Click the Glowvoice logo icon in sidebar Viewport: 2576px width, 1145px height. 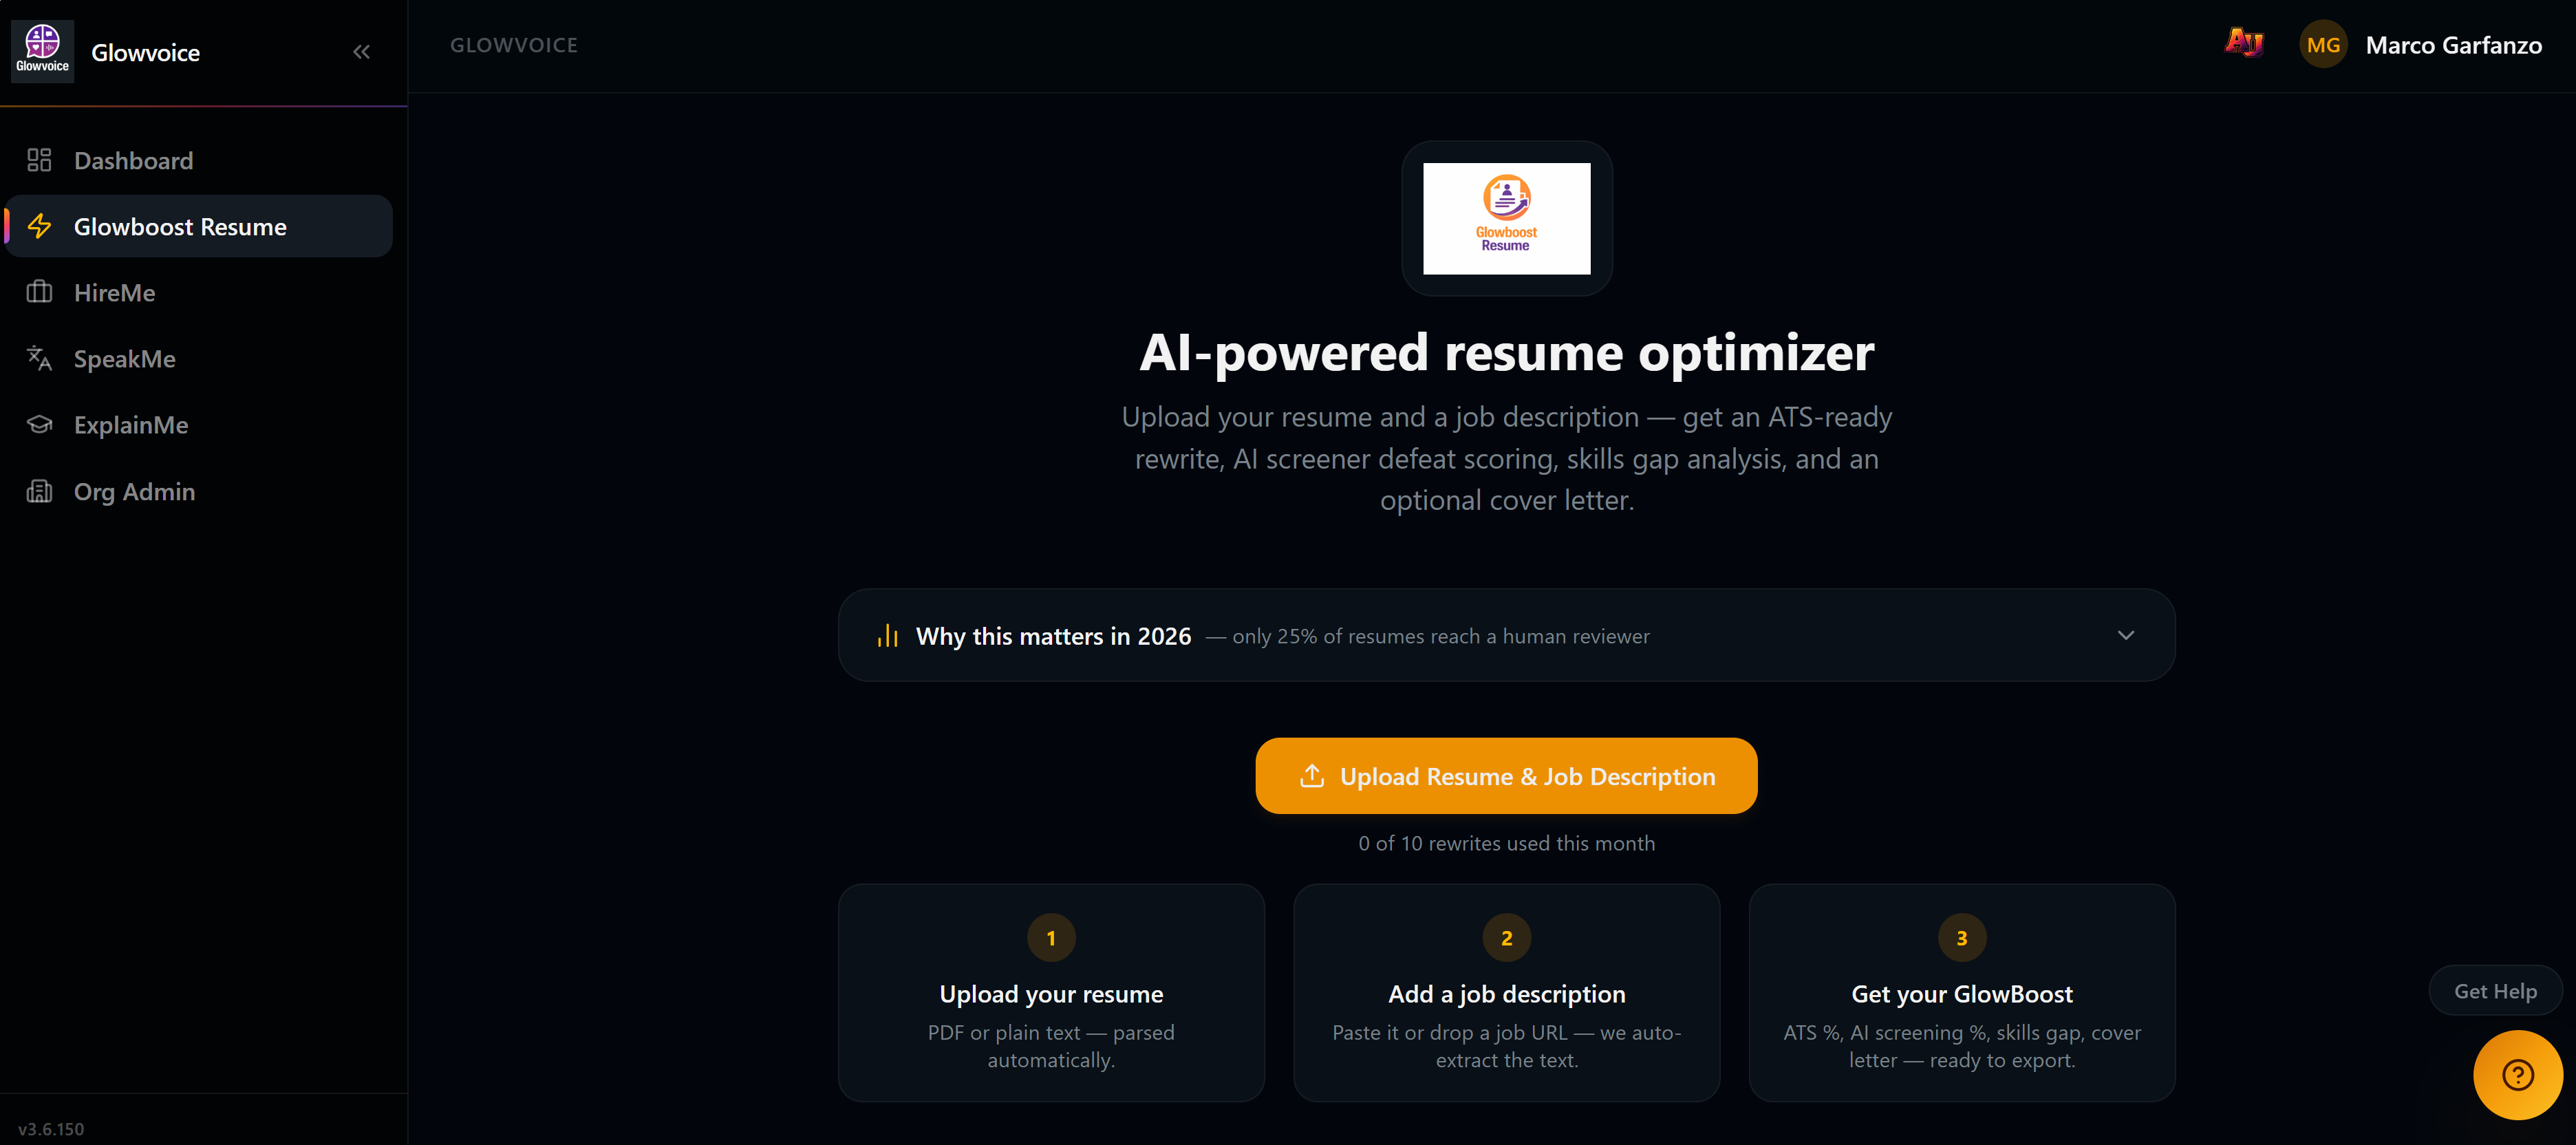[42, 51]
